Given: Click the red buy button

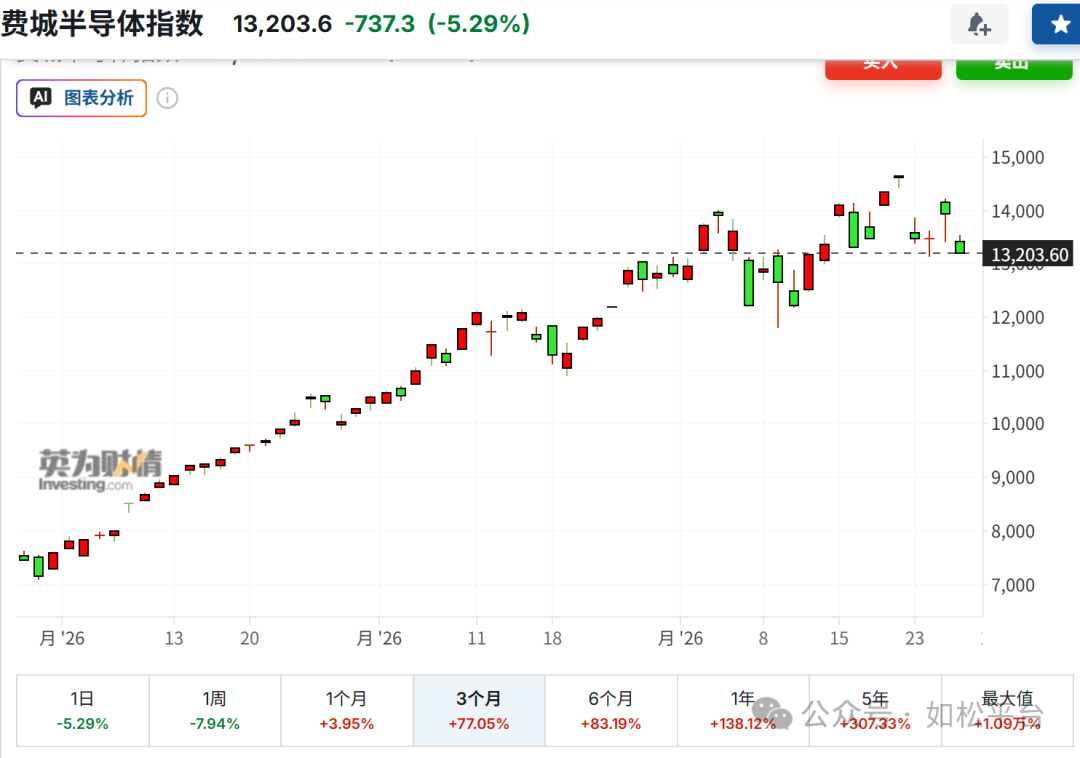Looking at the screenshot, I should 883,68.
